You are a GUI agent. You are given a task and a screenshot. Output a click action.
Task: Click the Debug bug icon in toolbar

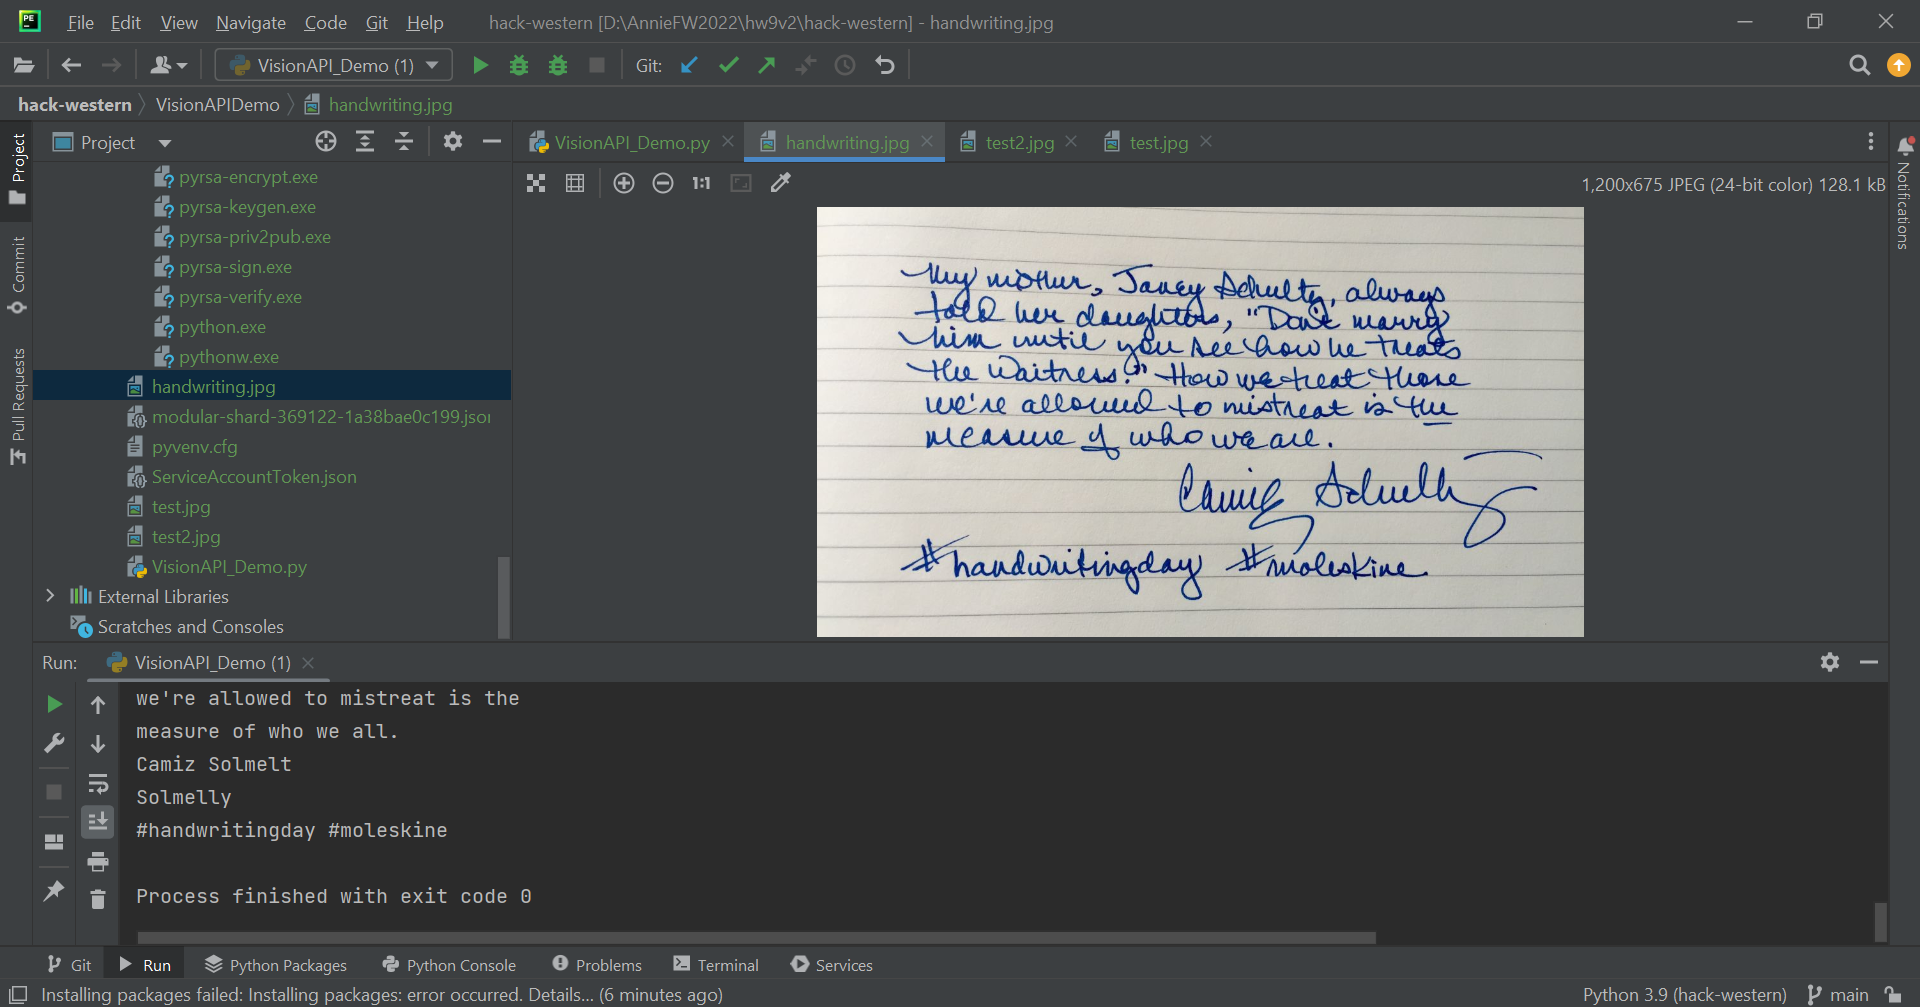click(x=519, y=65)
